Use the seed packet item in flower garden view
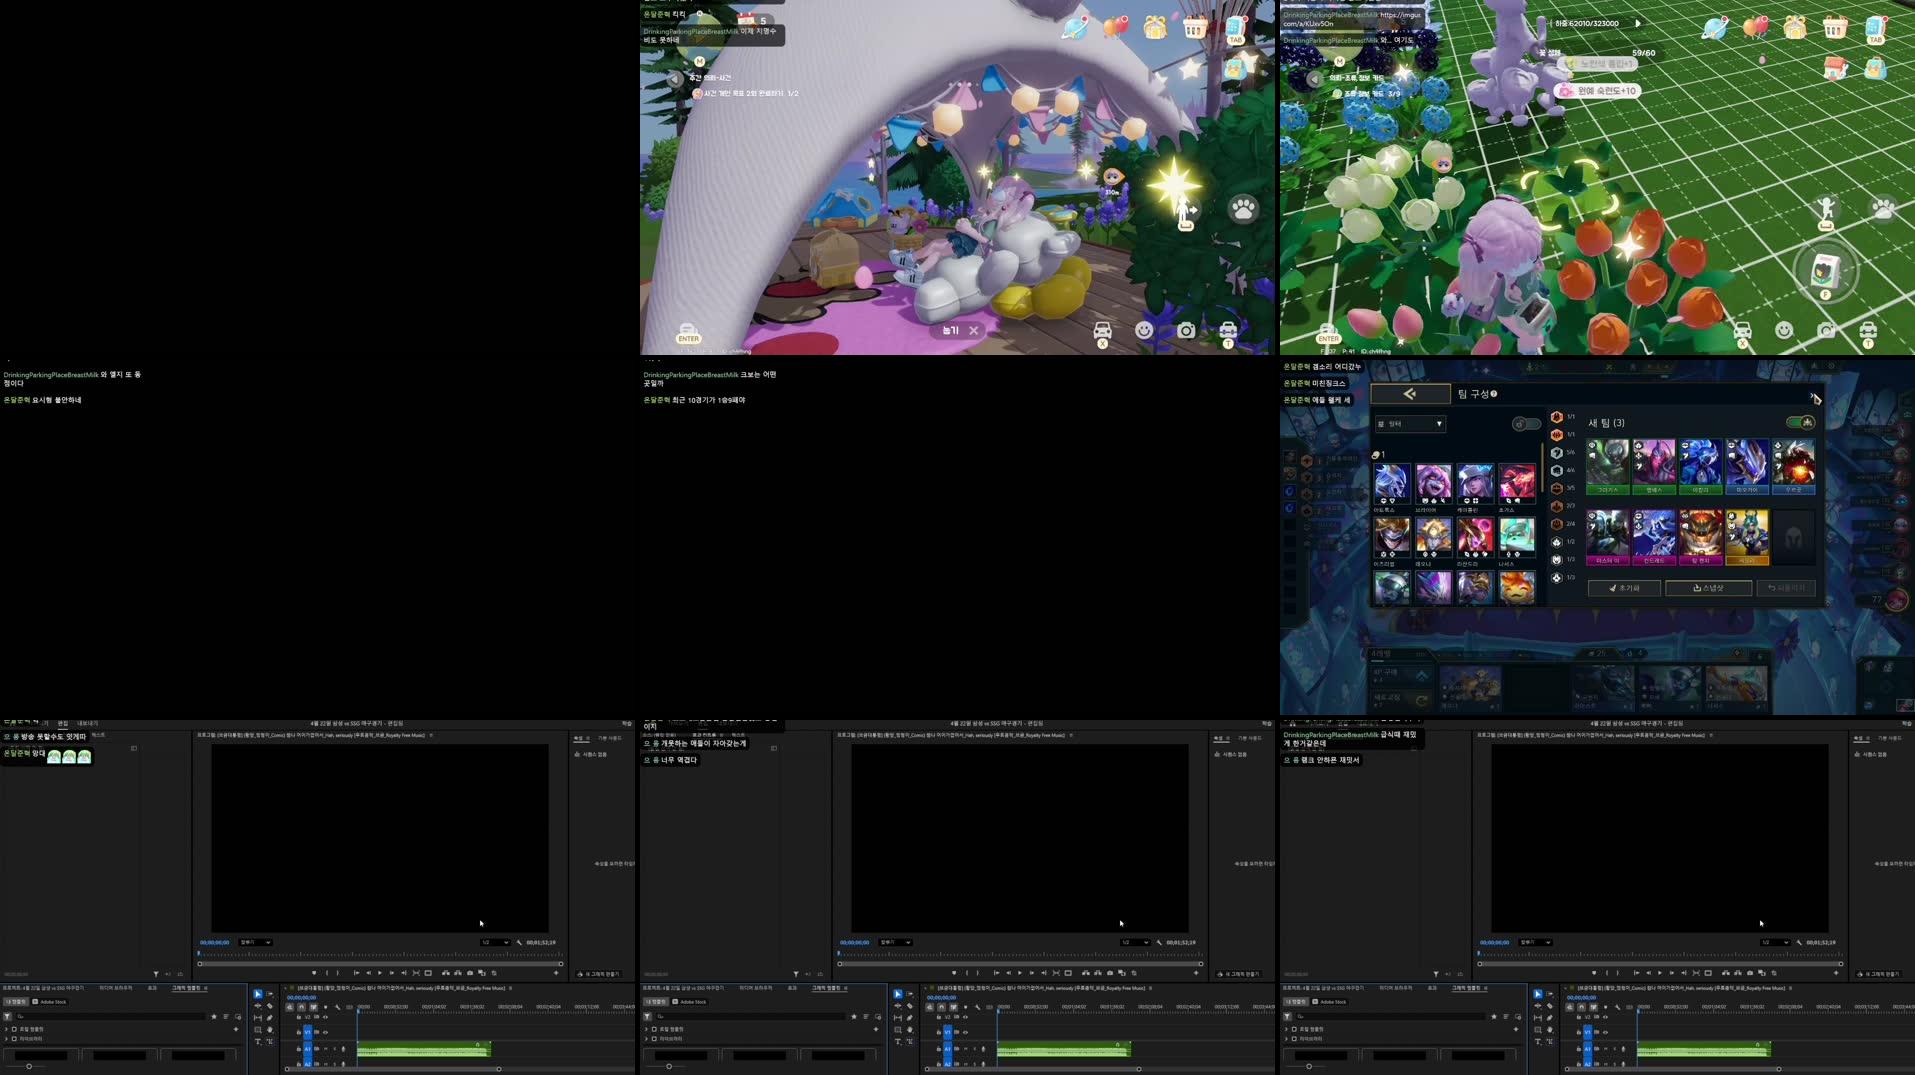1915x1075 pixels. [1825, 270]
